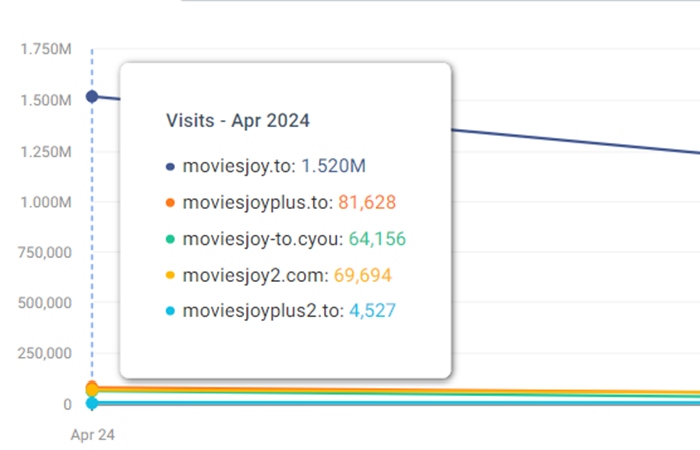Screen dimensions: 700x450
Task: Click the dark blue moviesjoy.to legend dot
Action: (x=170, y=167)
